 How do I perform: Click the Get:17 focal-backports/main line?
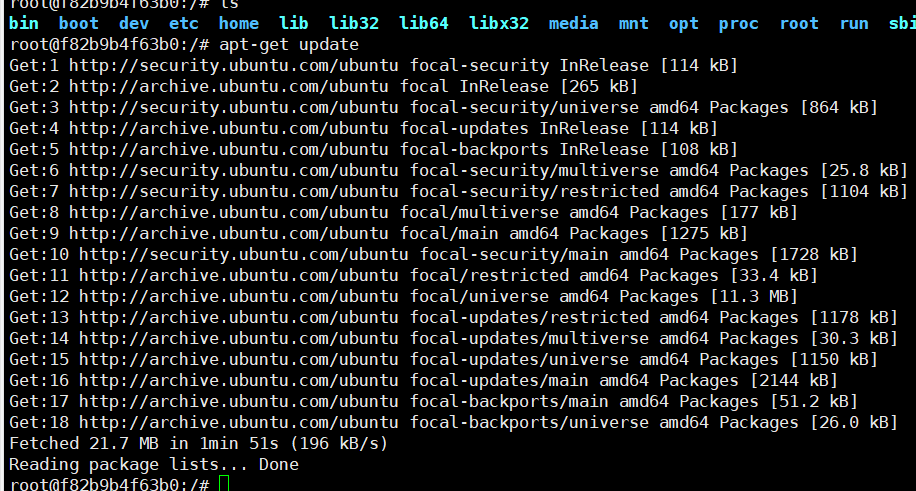pyautogui.click(x=433, y=402)
